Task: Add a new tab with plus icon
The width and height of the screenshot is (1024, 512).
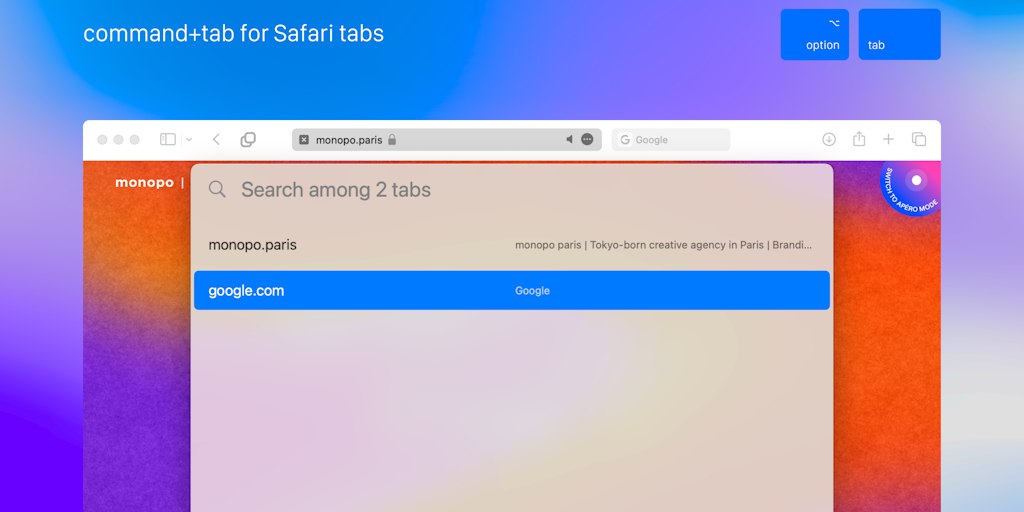Action: click(x=888, y=139)
